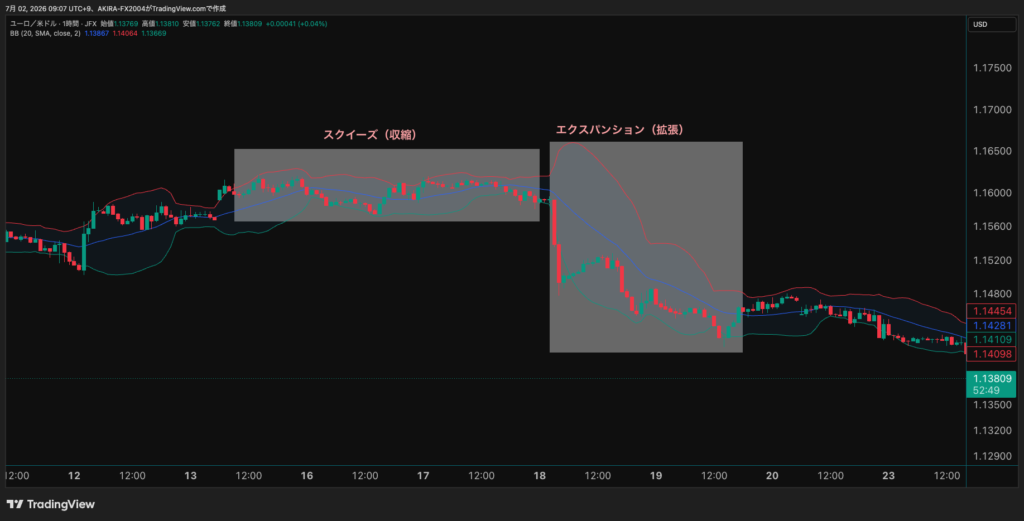
Task: Select the スクイーズ（収縮） text annotation
Action: (x=370, y=134)
